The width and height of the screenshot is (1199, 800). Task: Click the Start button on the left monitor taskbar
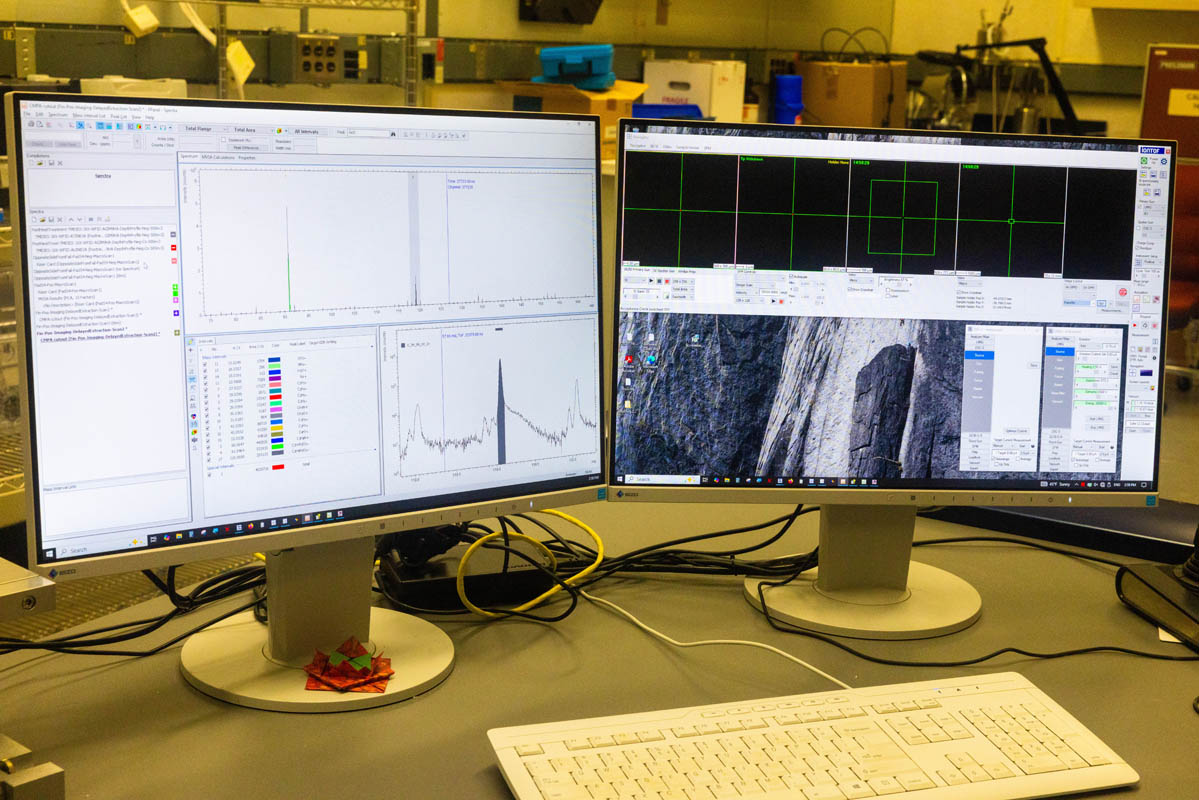coord(50,554)
